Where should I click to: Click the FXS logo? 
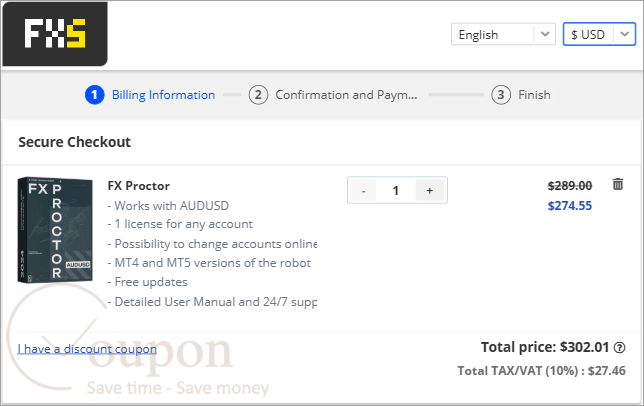55,34
